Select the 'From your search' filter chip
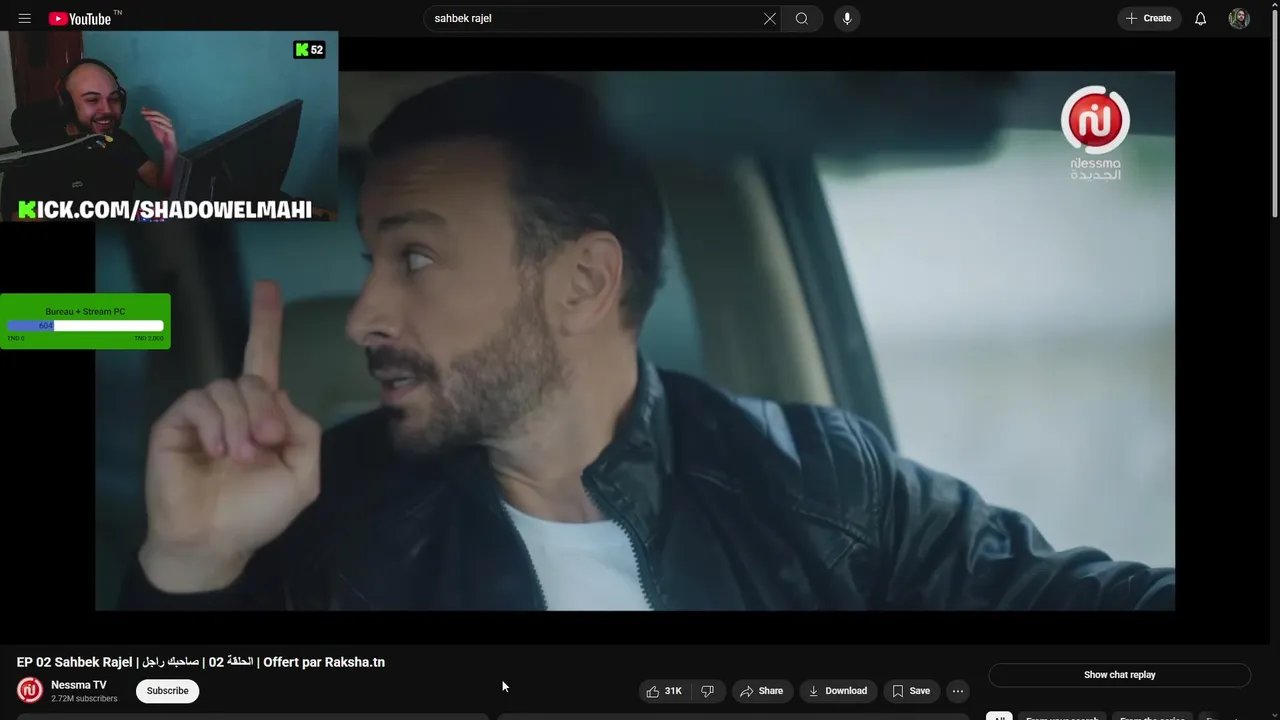This screenshot has height=720, width=1280. pos(1062,717)
